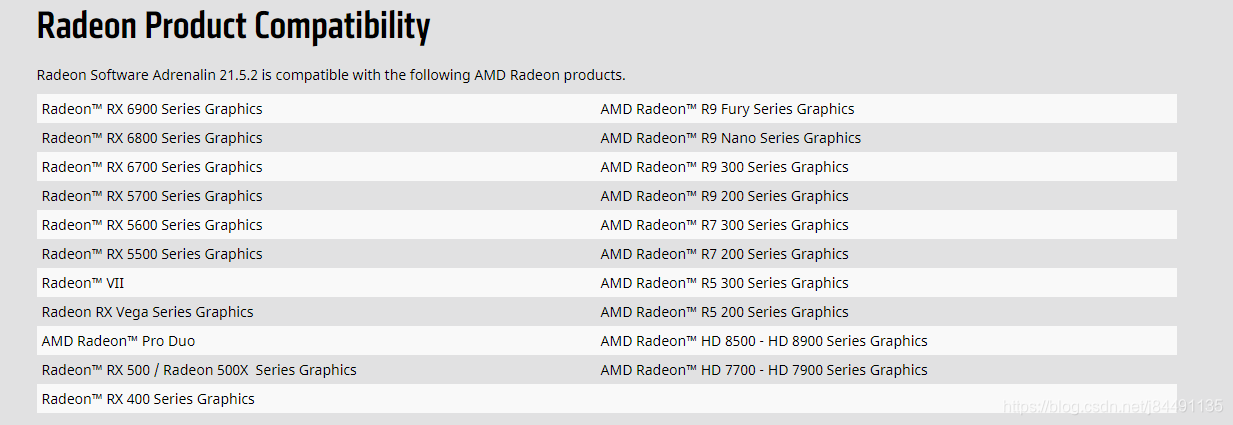Select AMD Radeon R9 Fury Series Graphics
The width and height of the screenshot is (1233, 425).
tap(728, 109)
